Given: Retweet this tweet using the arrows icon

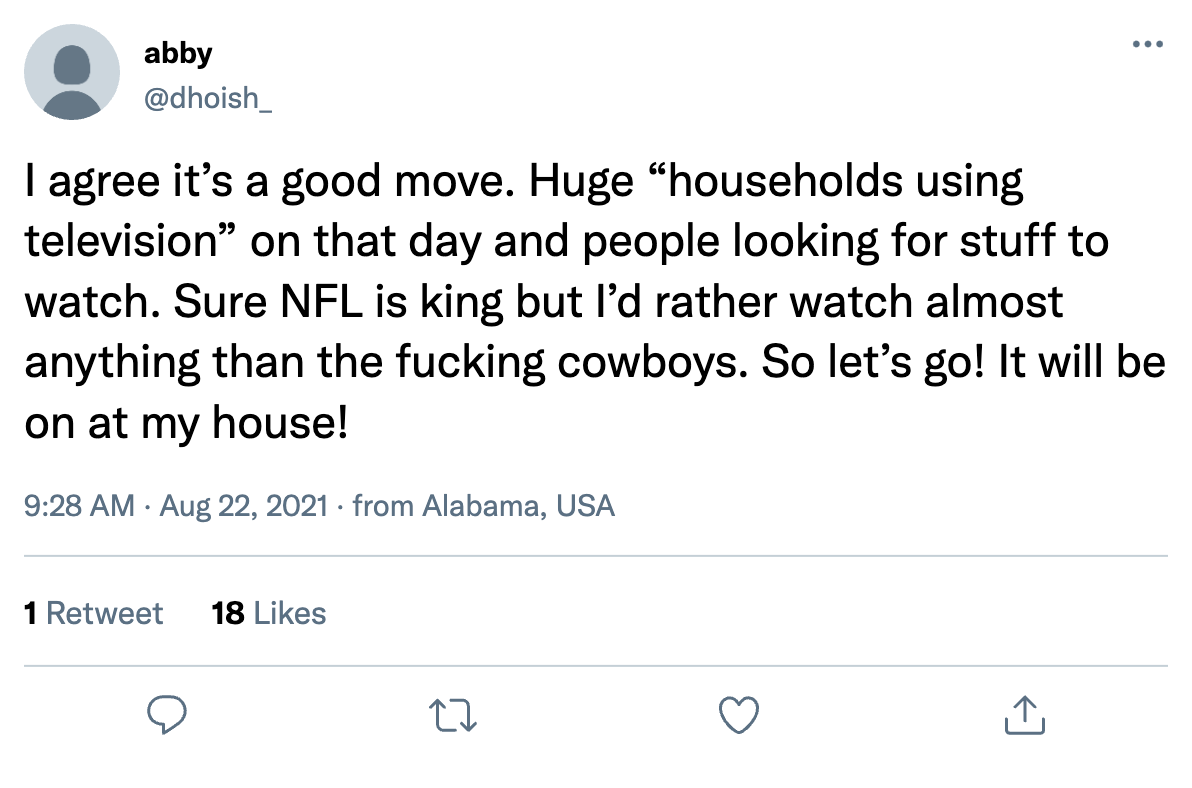Looking at the screenshot, I should coord(454,714).
